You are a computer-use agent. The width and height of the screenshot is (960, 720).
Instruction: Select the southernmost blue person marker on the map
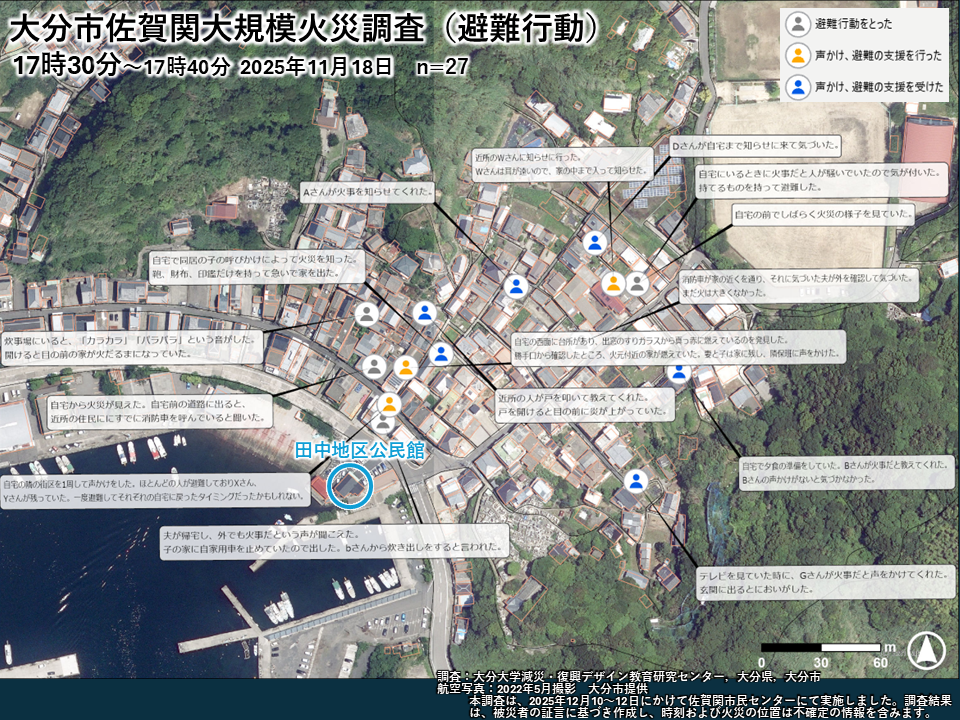(x=636, y=481)
